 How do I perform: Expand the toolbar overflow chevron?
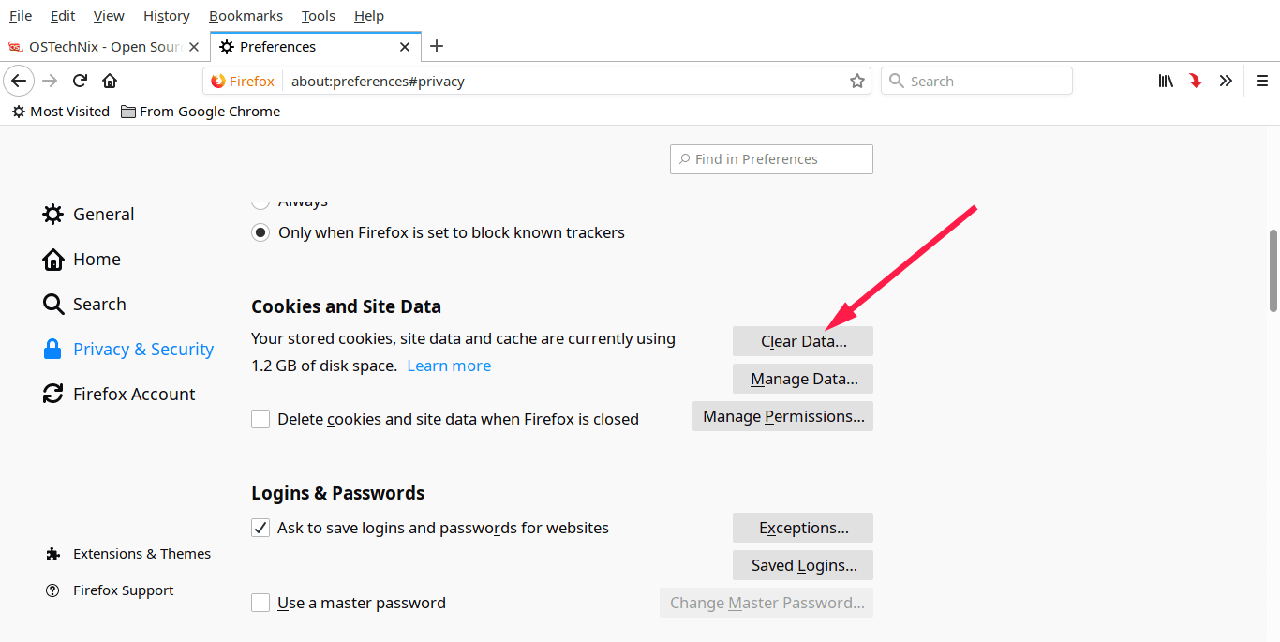(1226, 81)
